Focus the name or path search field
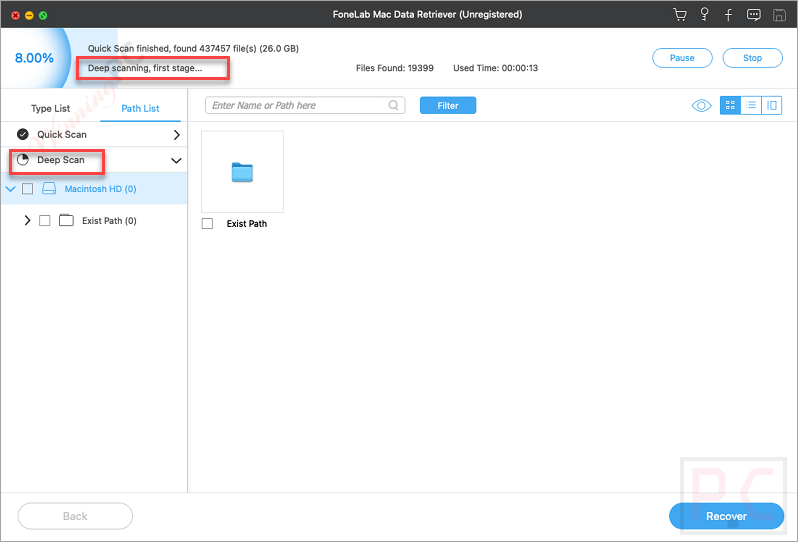This screenshot has width=798, height=542. click(x=305, y=105)
